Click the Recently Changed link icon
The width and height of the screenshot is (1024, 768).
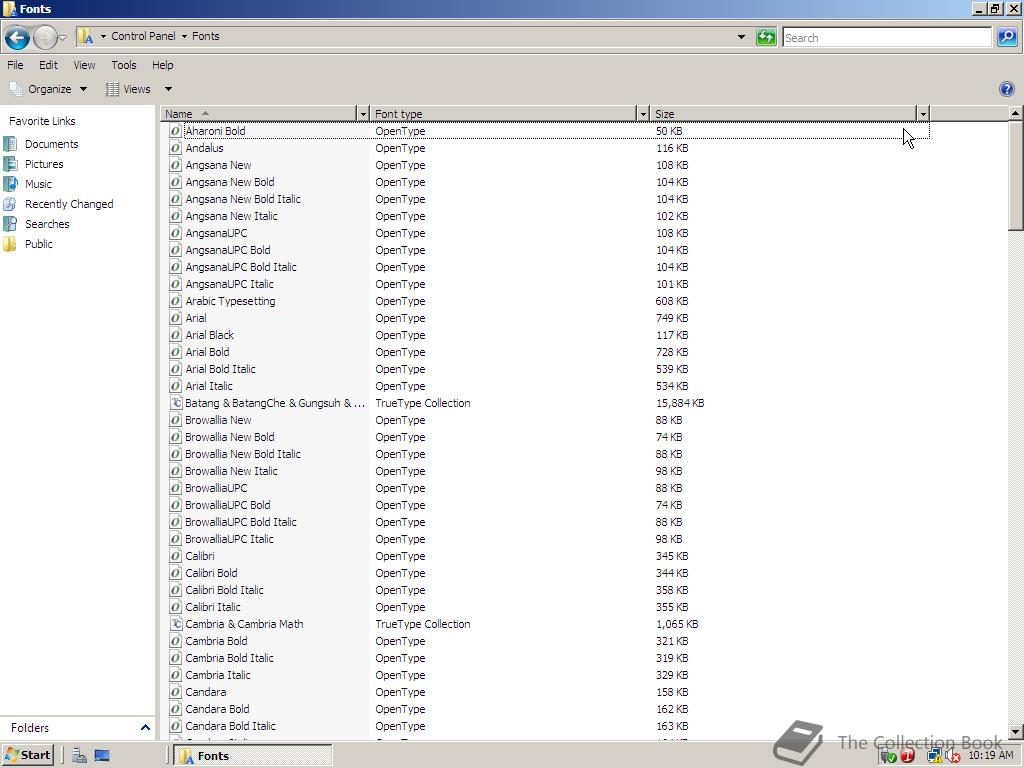[10, 204]
